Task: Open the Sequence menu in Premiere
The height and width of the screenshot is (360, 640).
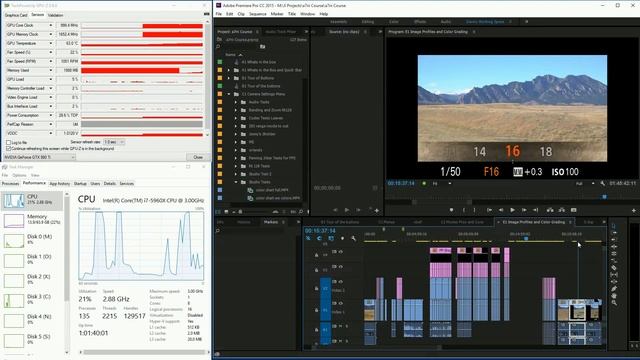Action: 258,14
